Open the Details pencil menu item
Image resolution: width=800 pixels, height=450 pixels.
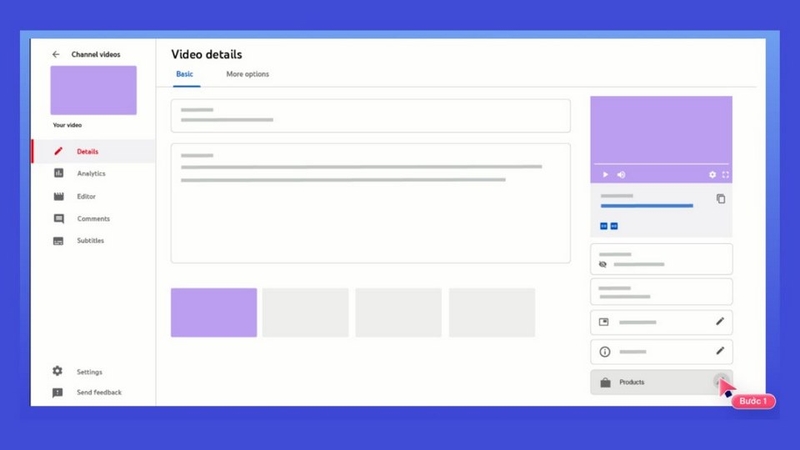point(94,152)
